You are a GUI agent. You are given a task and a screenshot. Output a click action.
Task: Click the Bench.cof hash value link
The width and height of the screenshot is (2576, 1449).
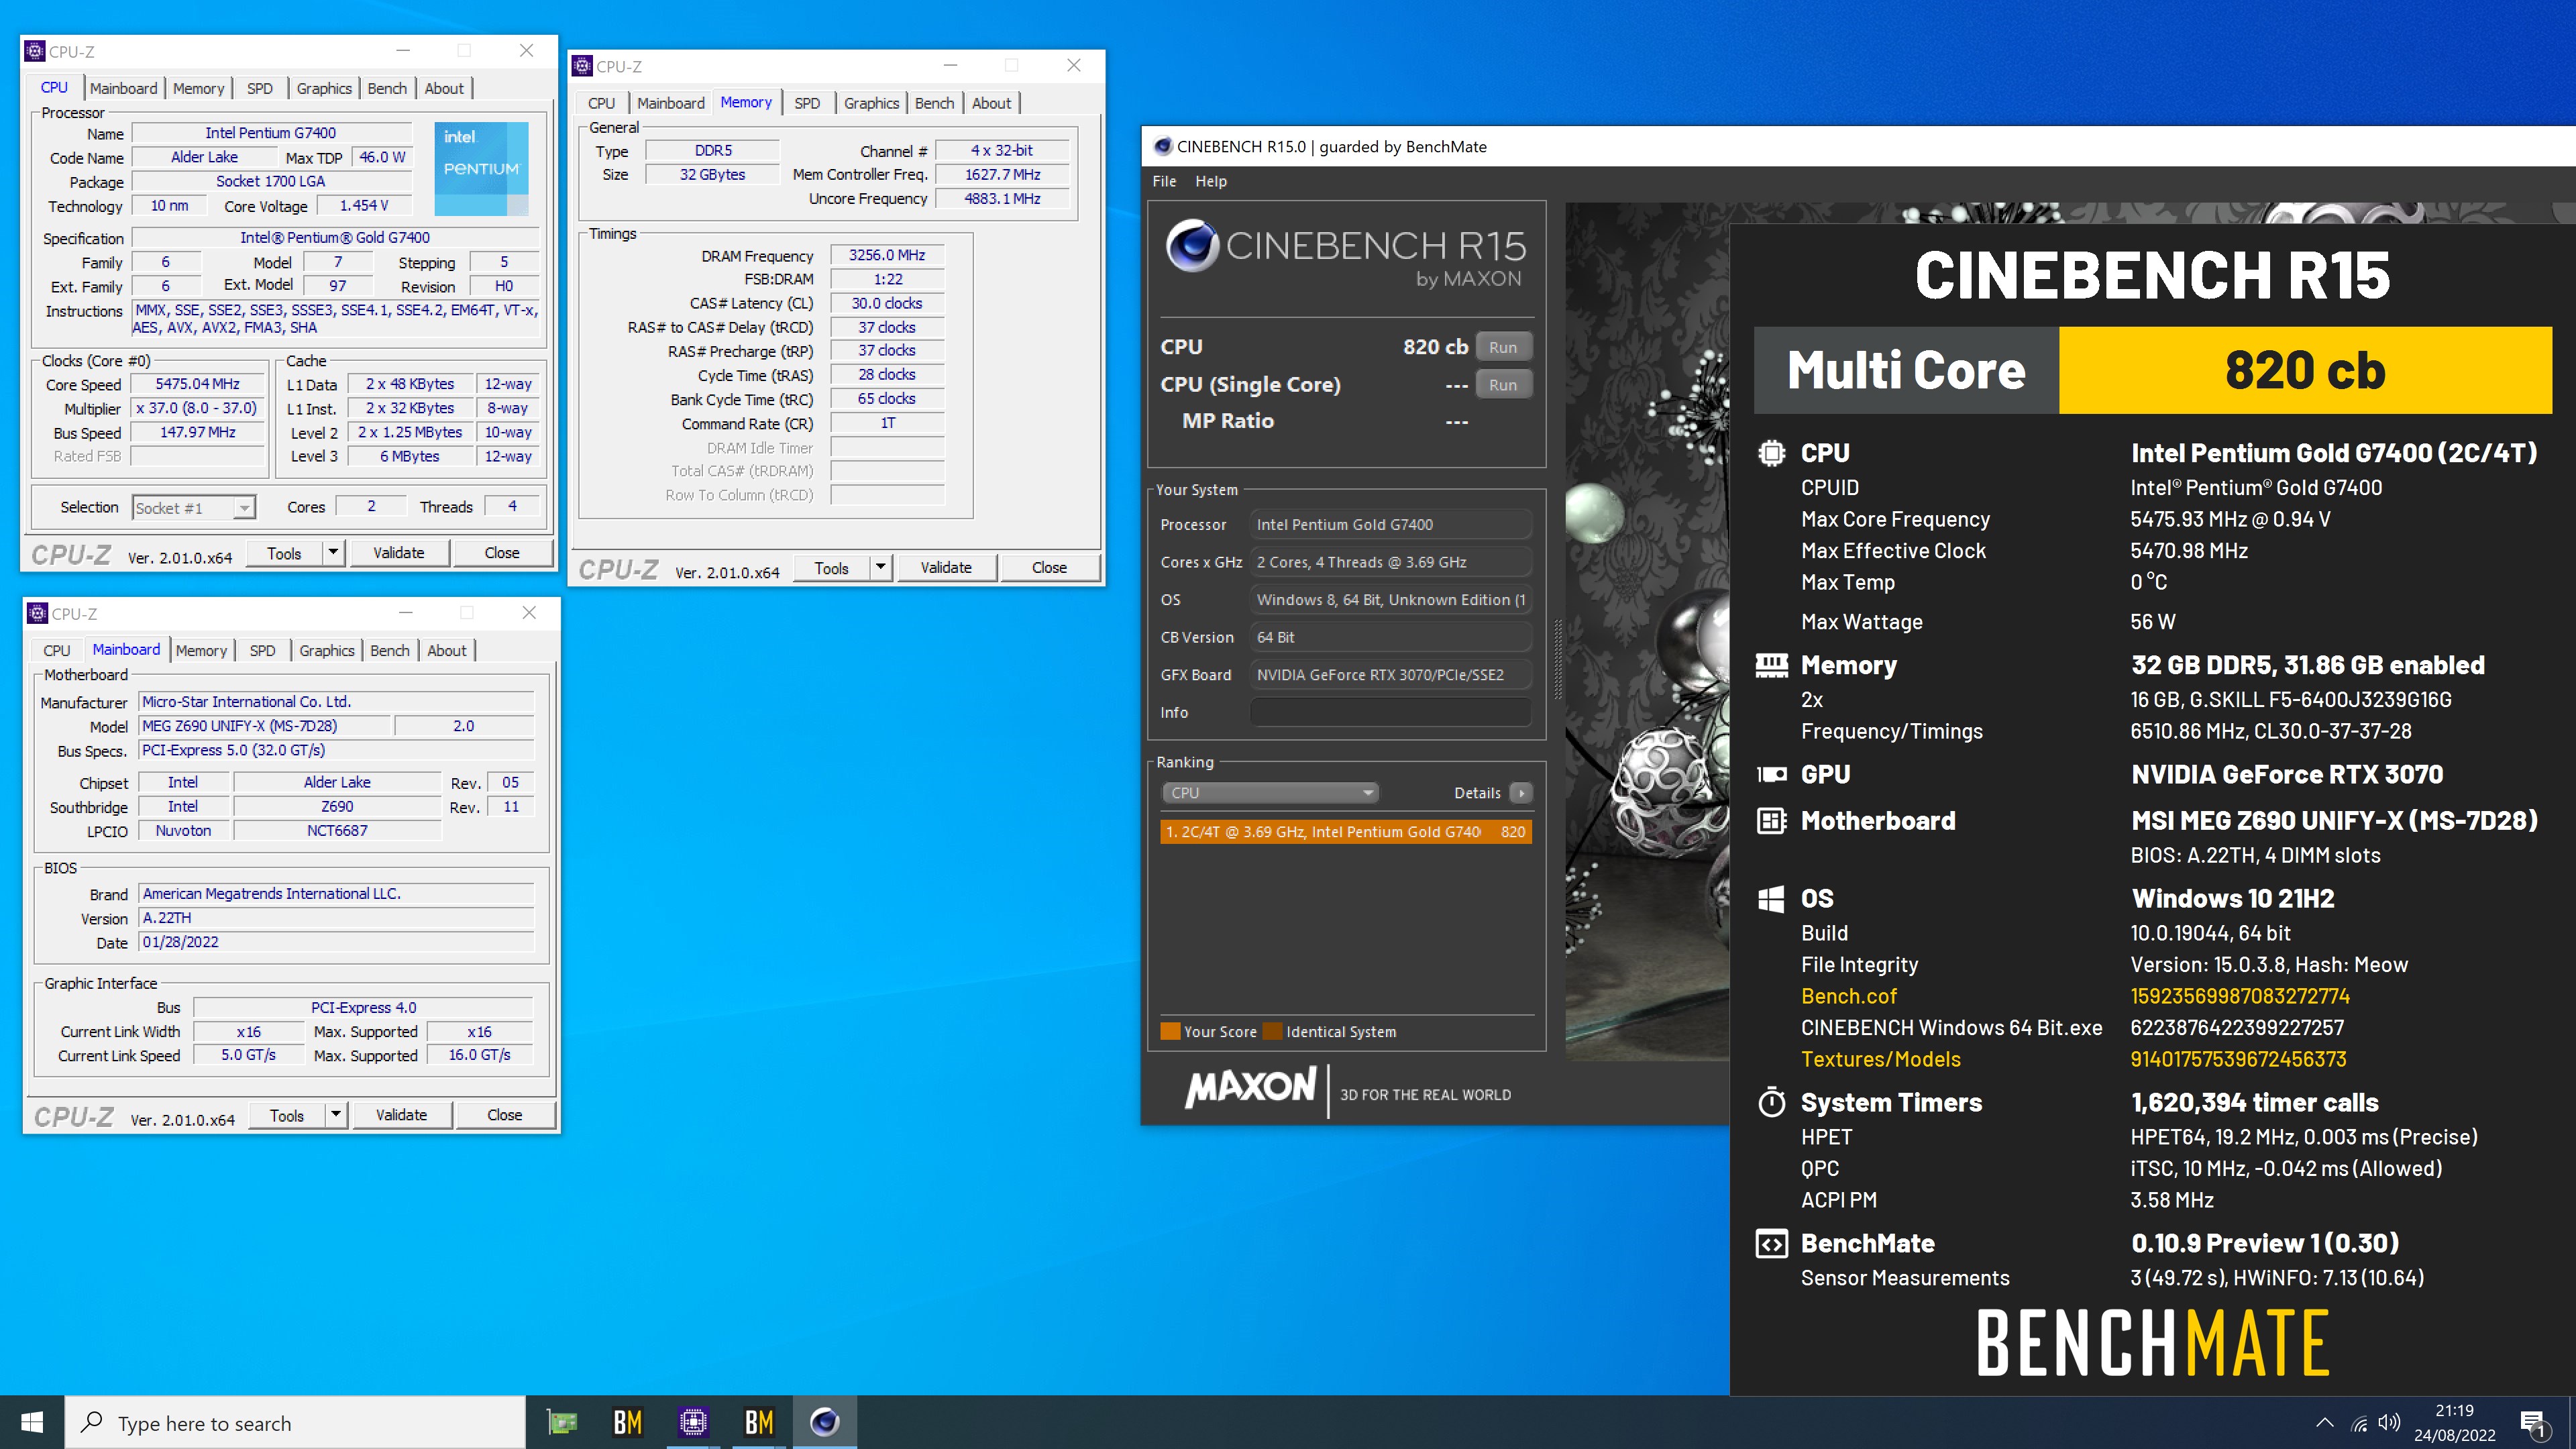click(2240, 996)
